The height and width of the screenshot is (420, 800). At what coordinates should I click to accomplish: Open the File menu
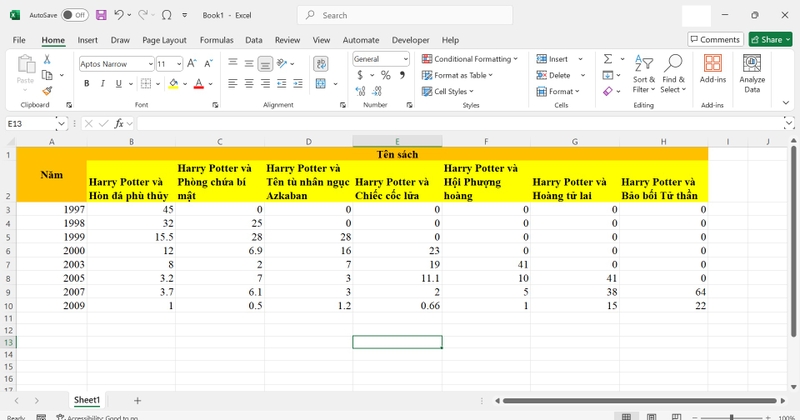(x=19, y=40)
